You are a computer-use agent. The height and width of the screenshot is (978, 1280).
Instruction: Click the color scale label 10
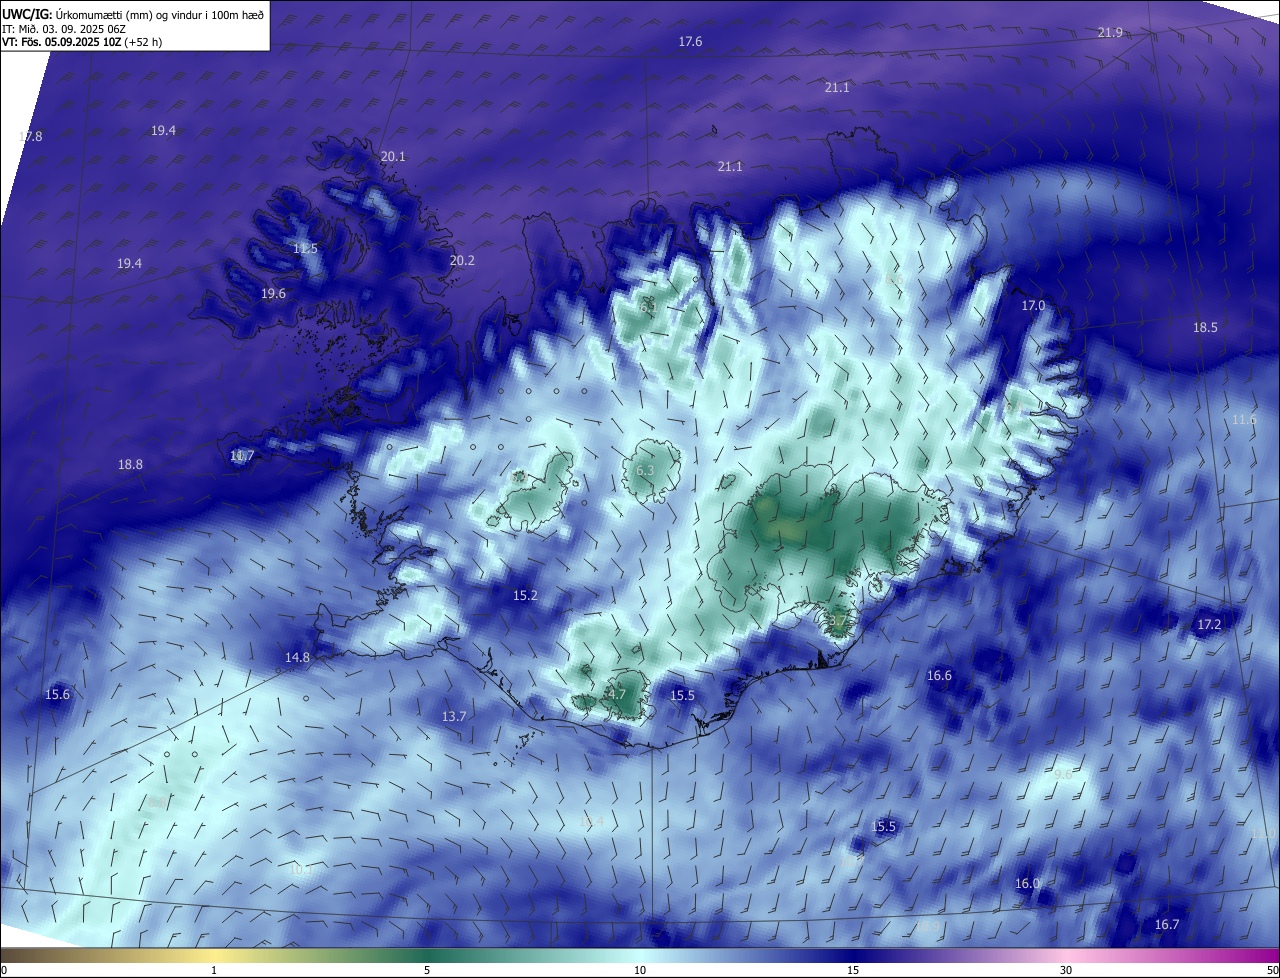pyautogui.click(x=640, y=970)
